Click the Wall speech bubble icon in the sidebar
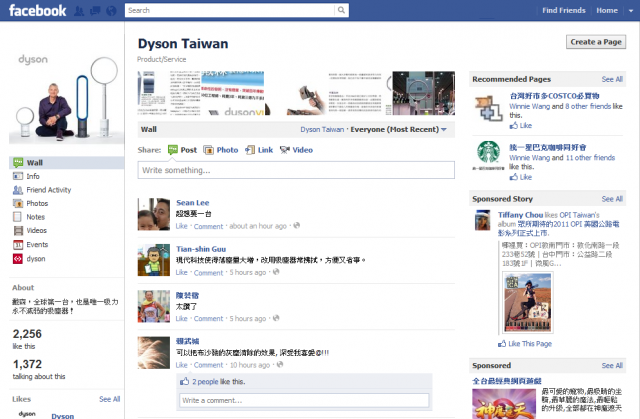 pos(18,162)
